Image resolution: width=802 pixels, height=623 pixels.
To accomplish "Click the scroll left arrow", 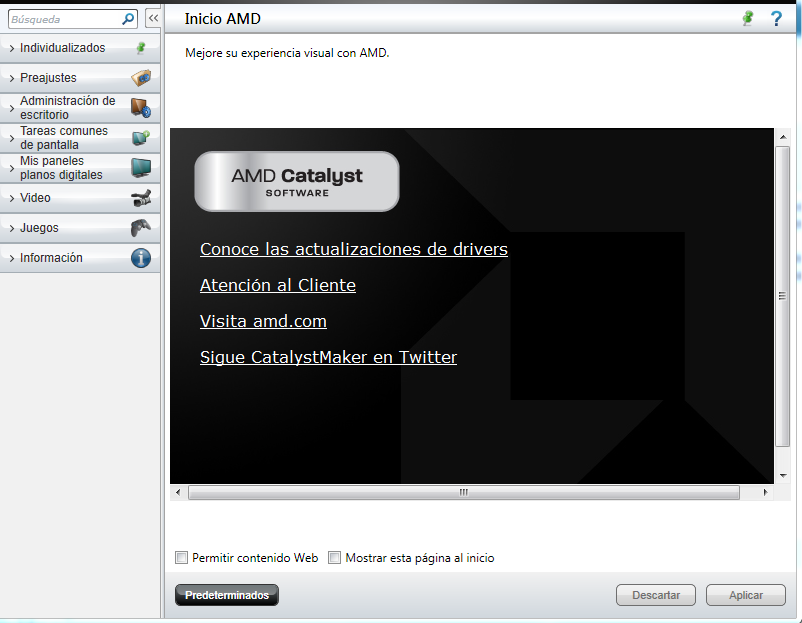I will (178, 492).
